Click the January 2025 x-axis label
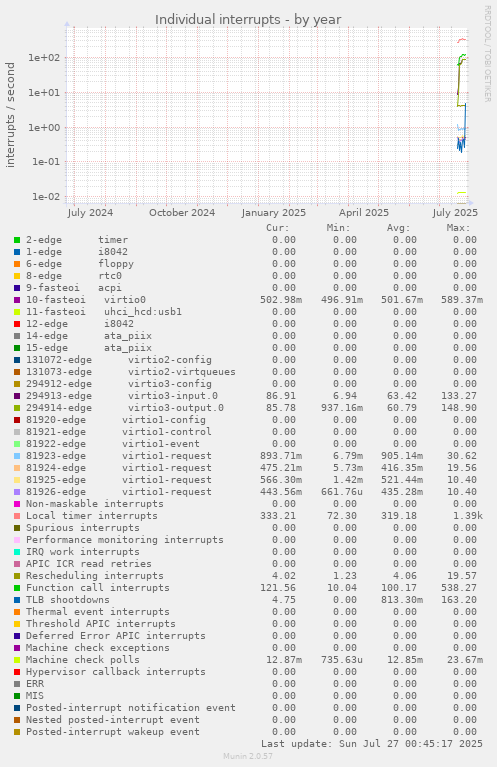Screen dimensions: 497x767 273,213
